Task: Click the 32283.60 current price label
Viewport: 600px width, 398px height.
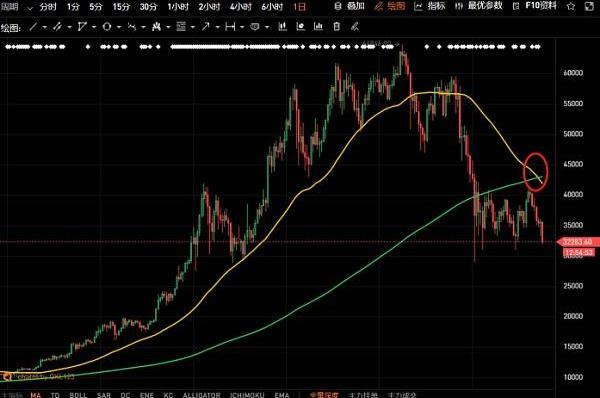Action: point(578,242)
